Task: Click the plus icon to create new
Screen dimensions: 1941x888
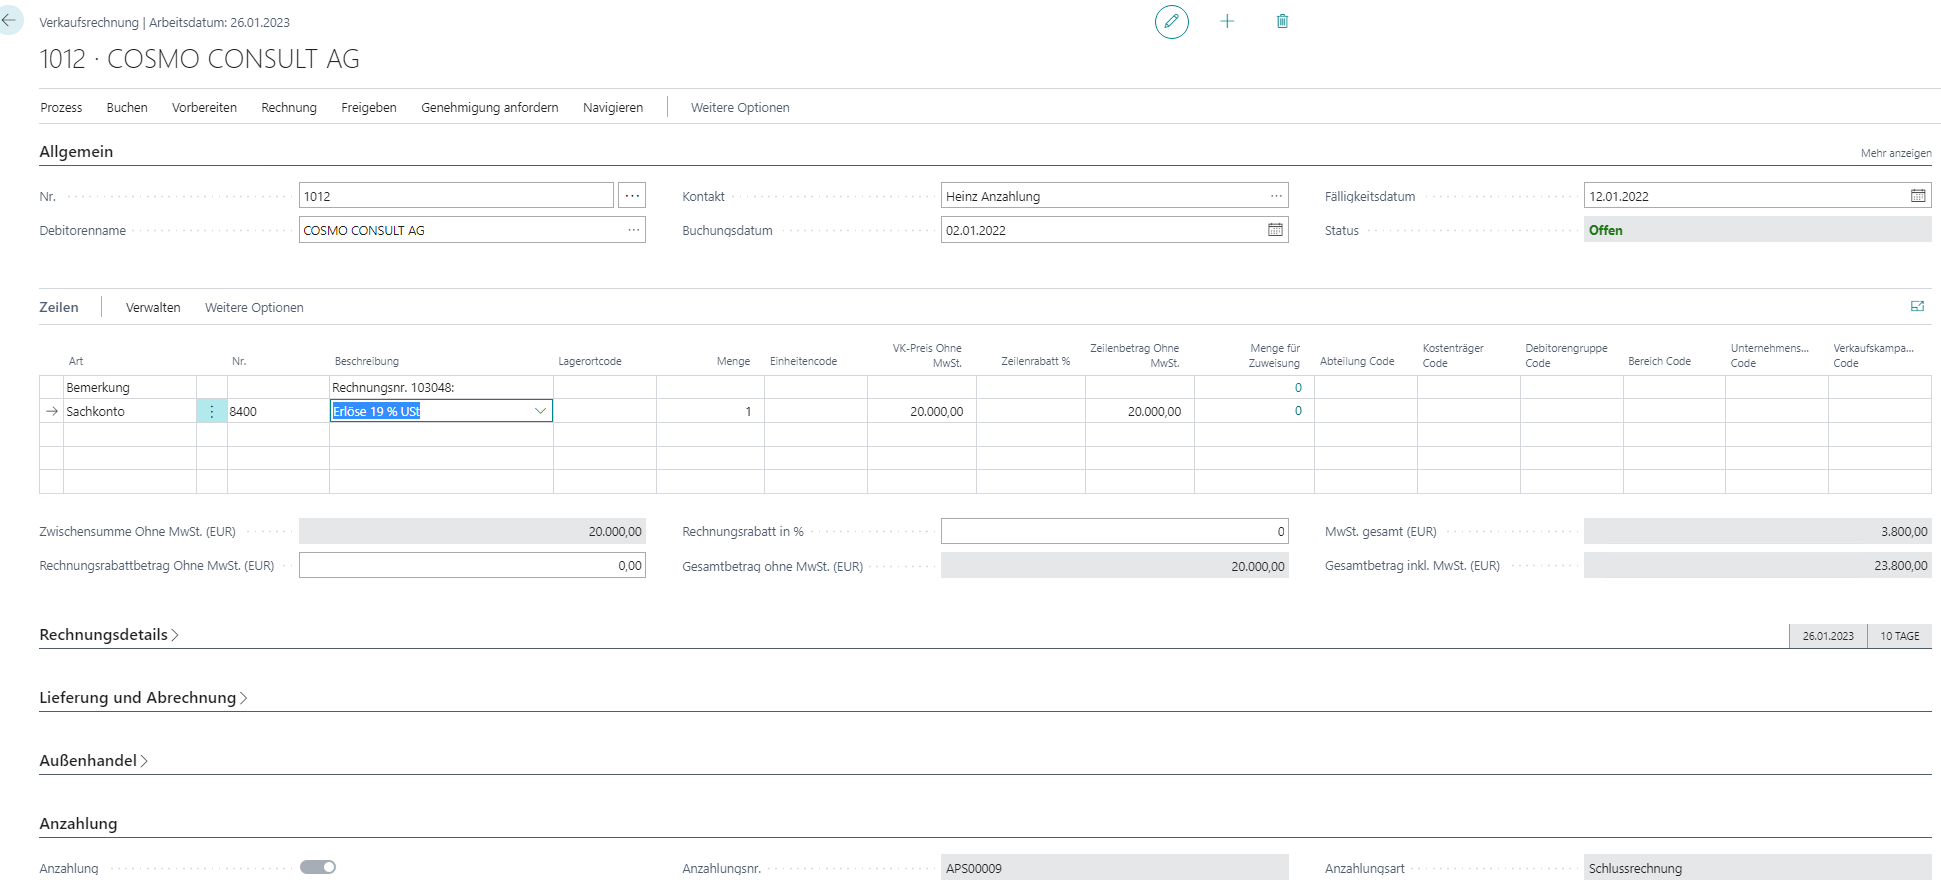Action: coord(1227,21)
